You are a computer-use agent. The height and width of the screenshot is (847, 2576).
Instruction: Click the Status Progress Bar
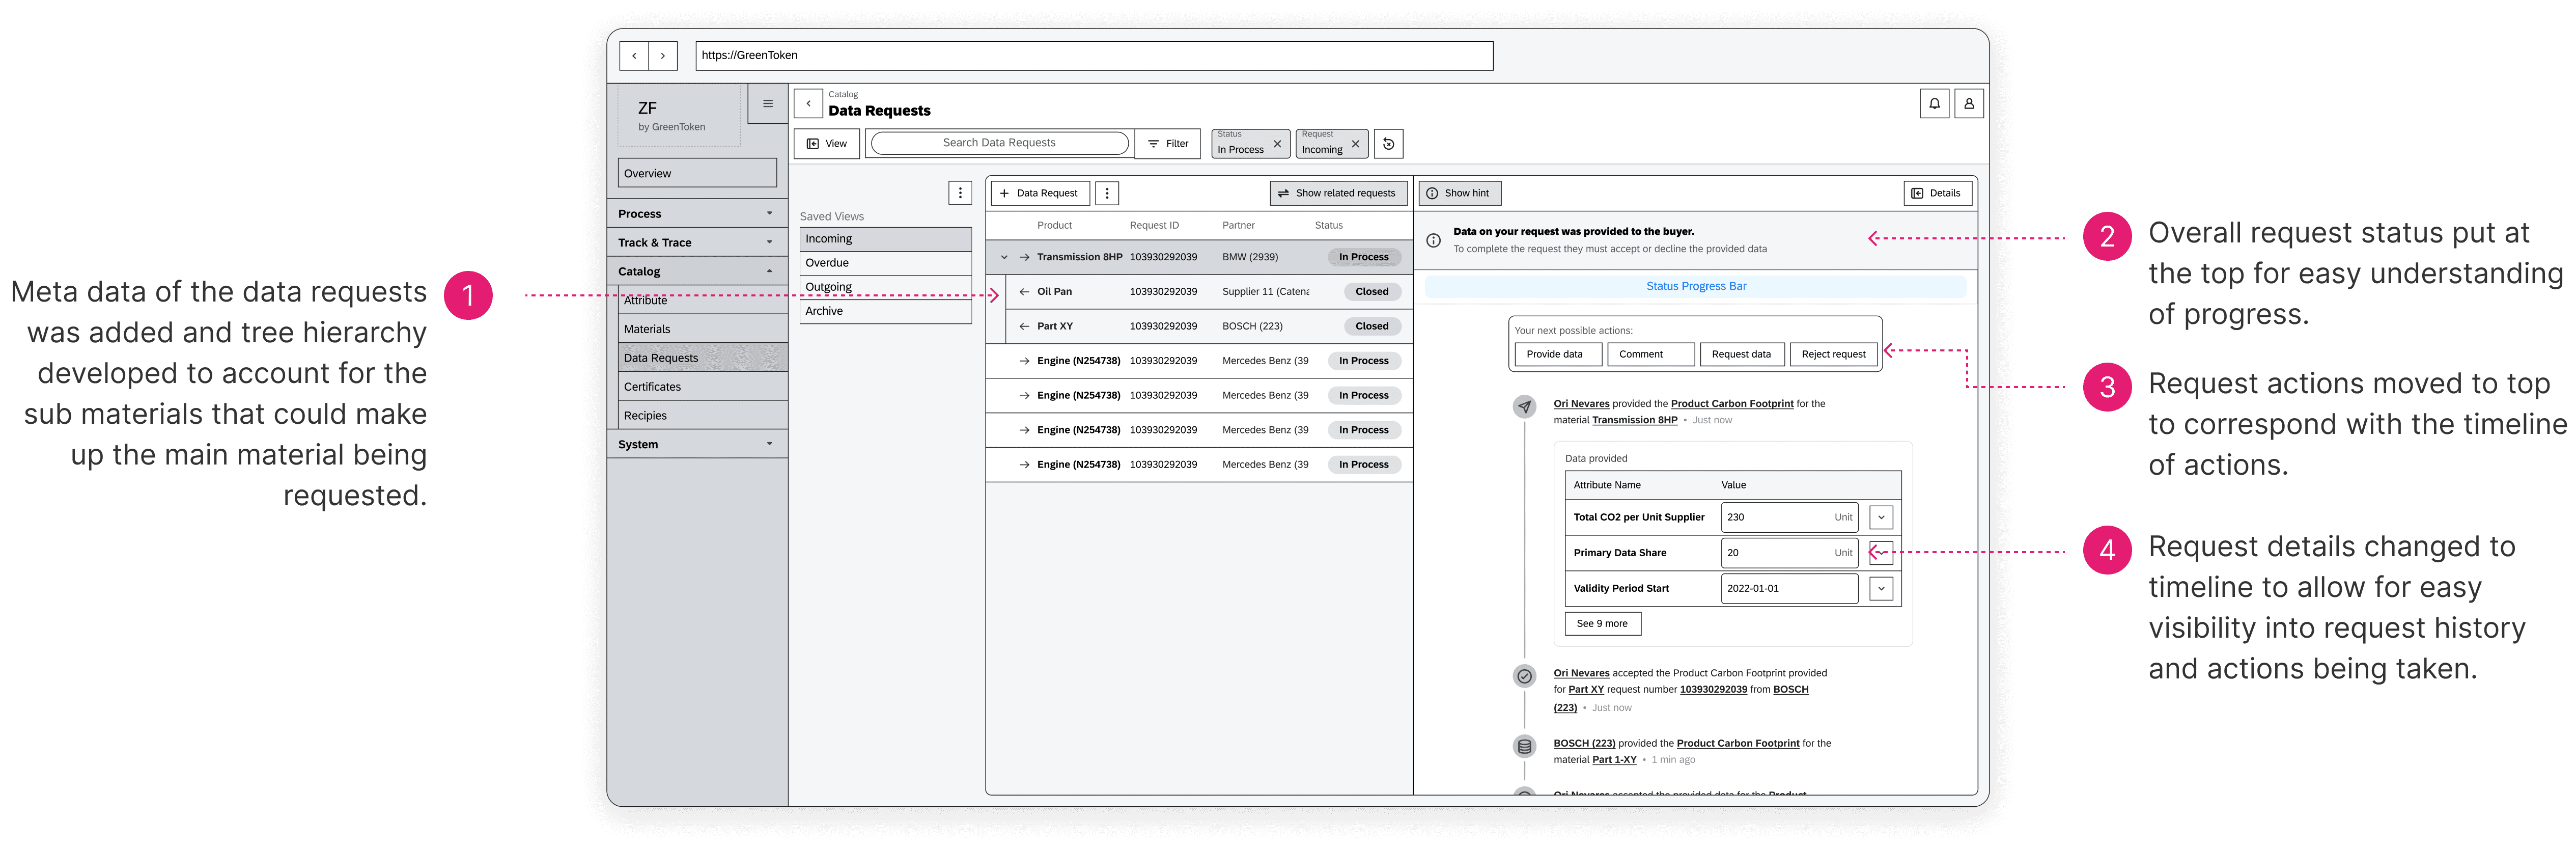tap(1695, 287)
